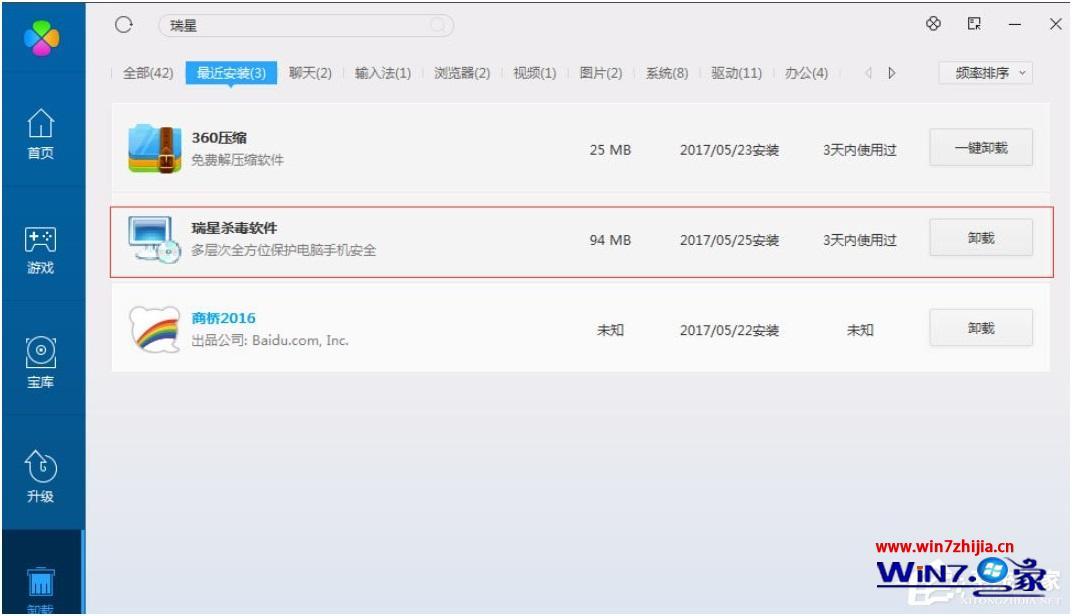1072x616 pixels.
Task: Click the 多层次全方位保护电脑手机安全 description
Action: click(x=284, y=250)
